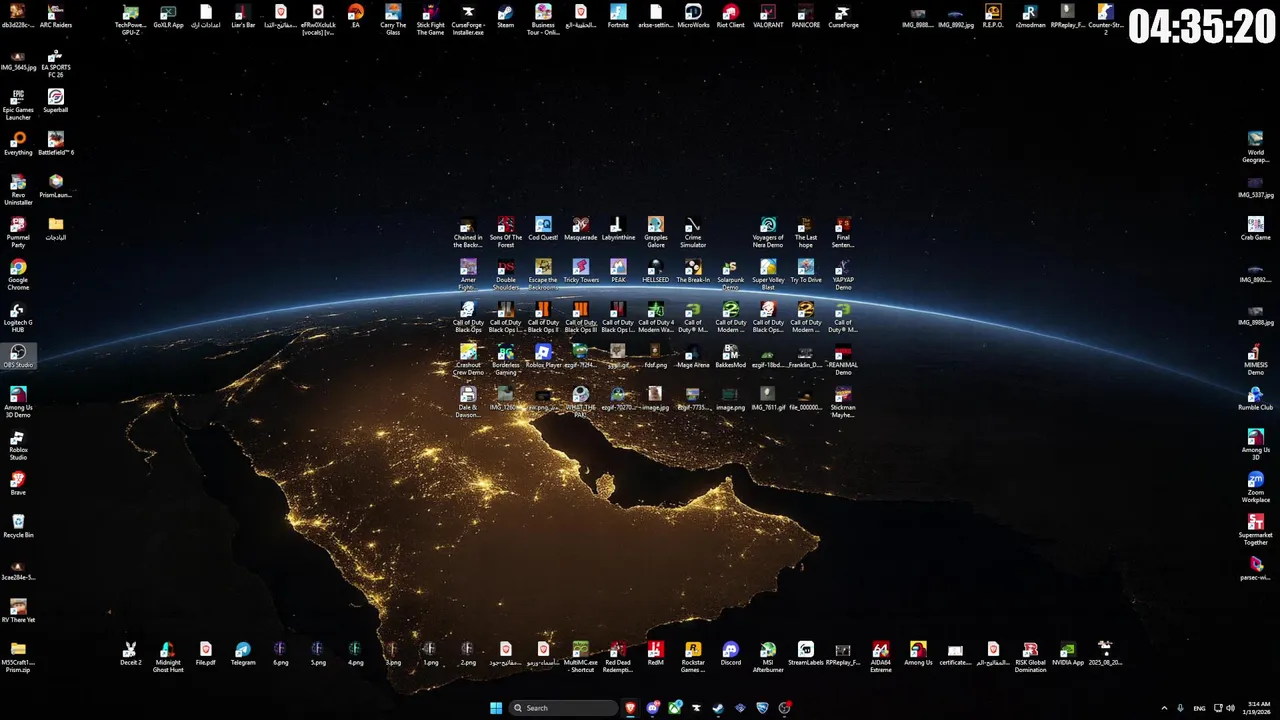Select the Liar's Bar shortcut
This screenshot has height=720, width=1280.
pyautogui.click(x=243, y=15)
